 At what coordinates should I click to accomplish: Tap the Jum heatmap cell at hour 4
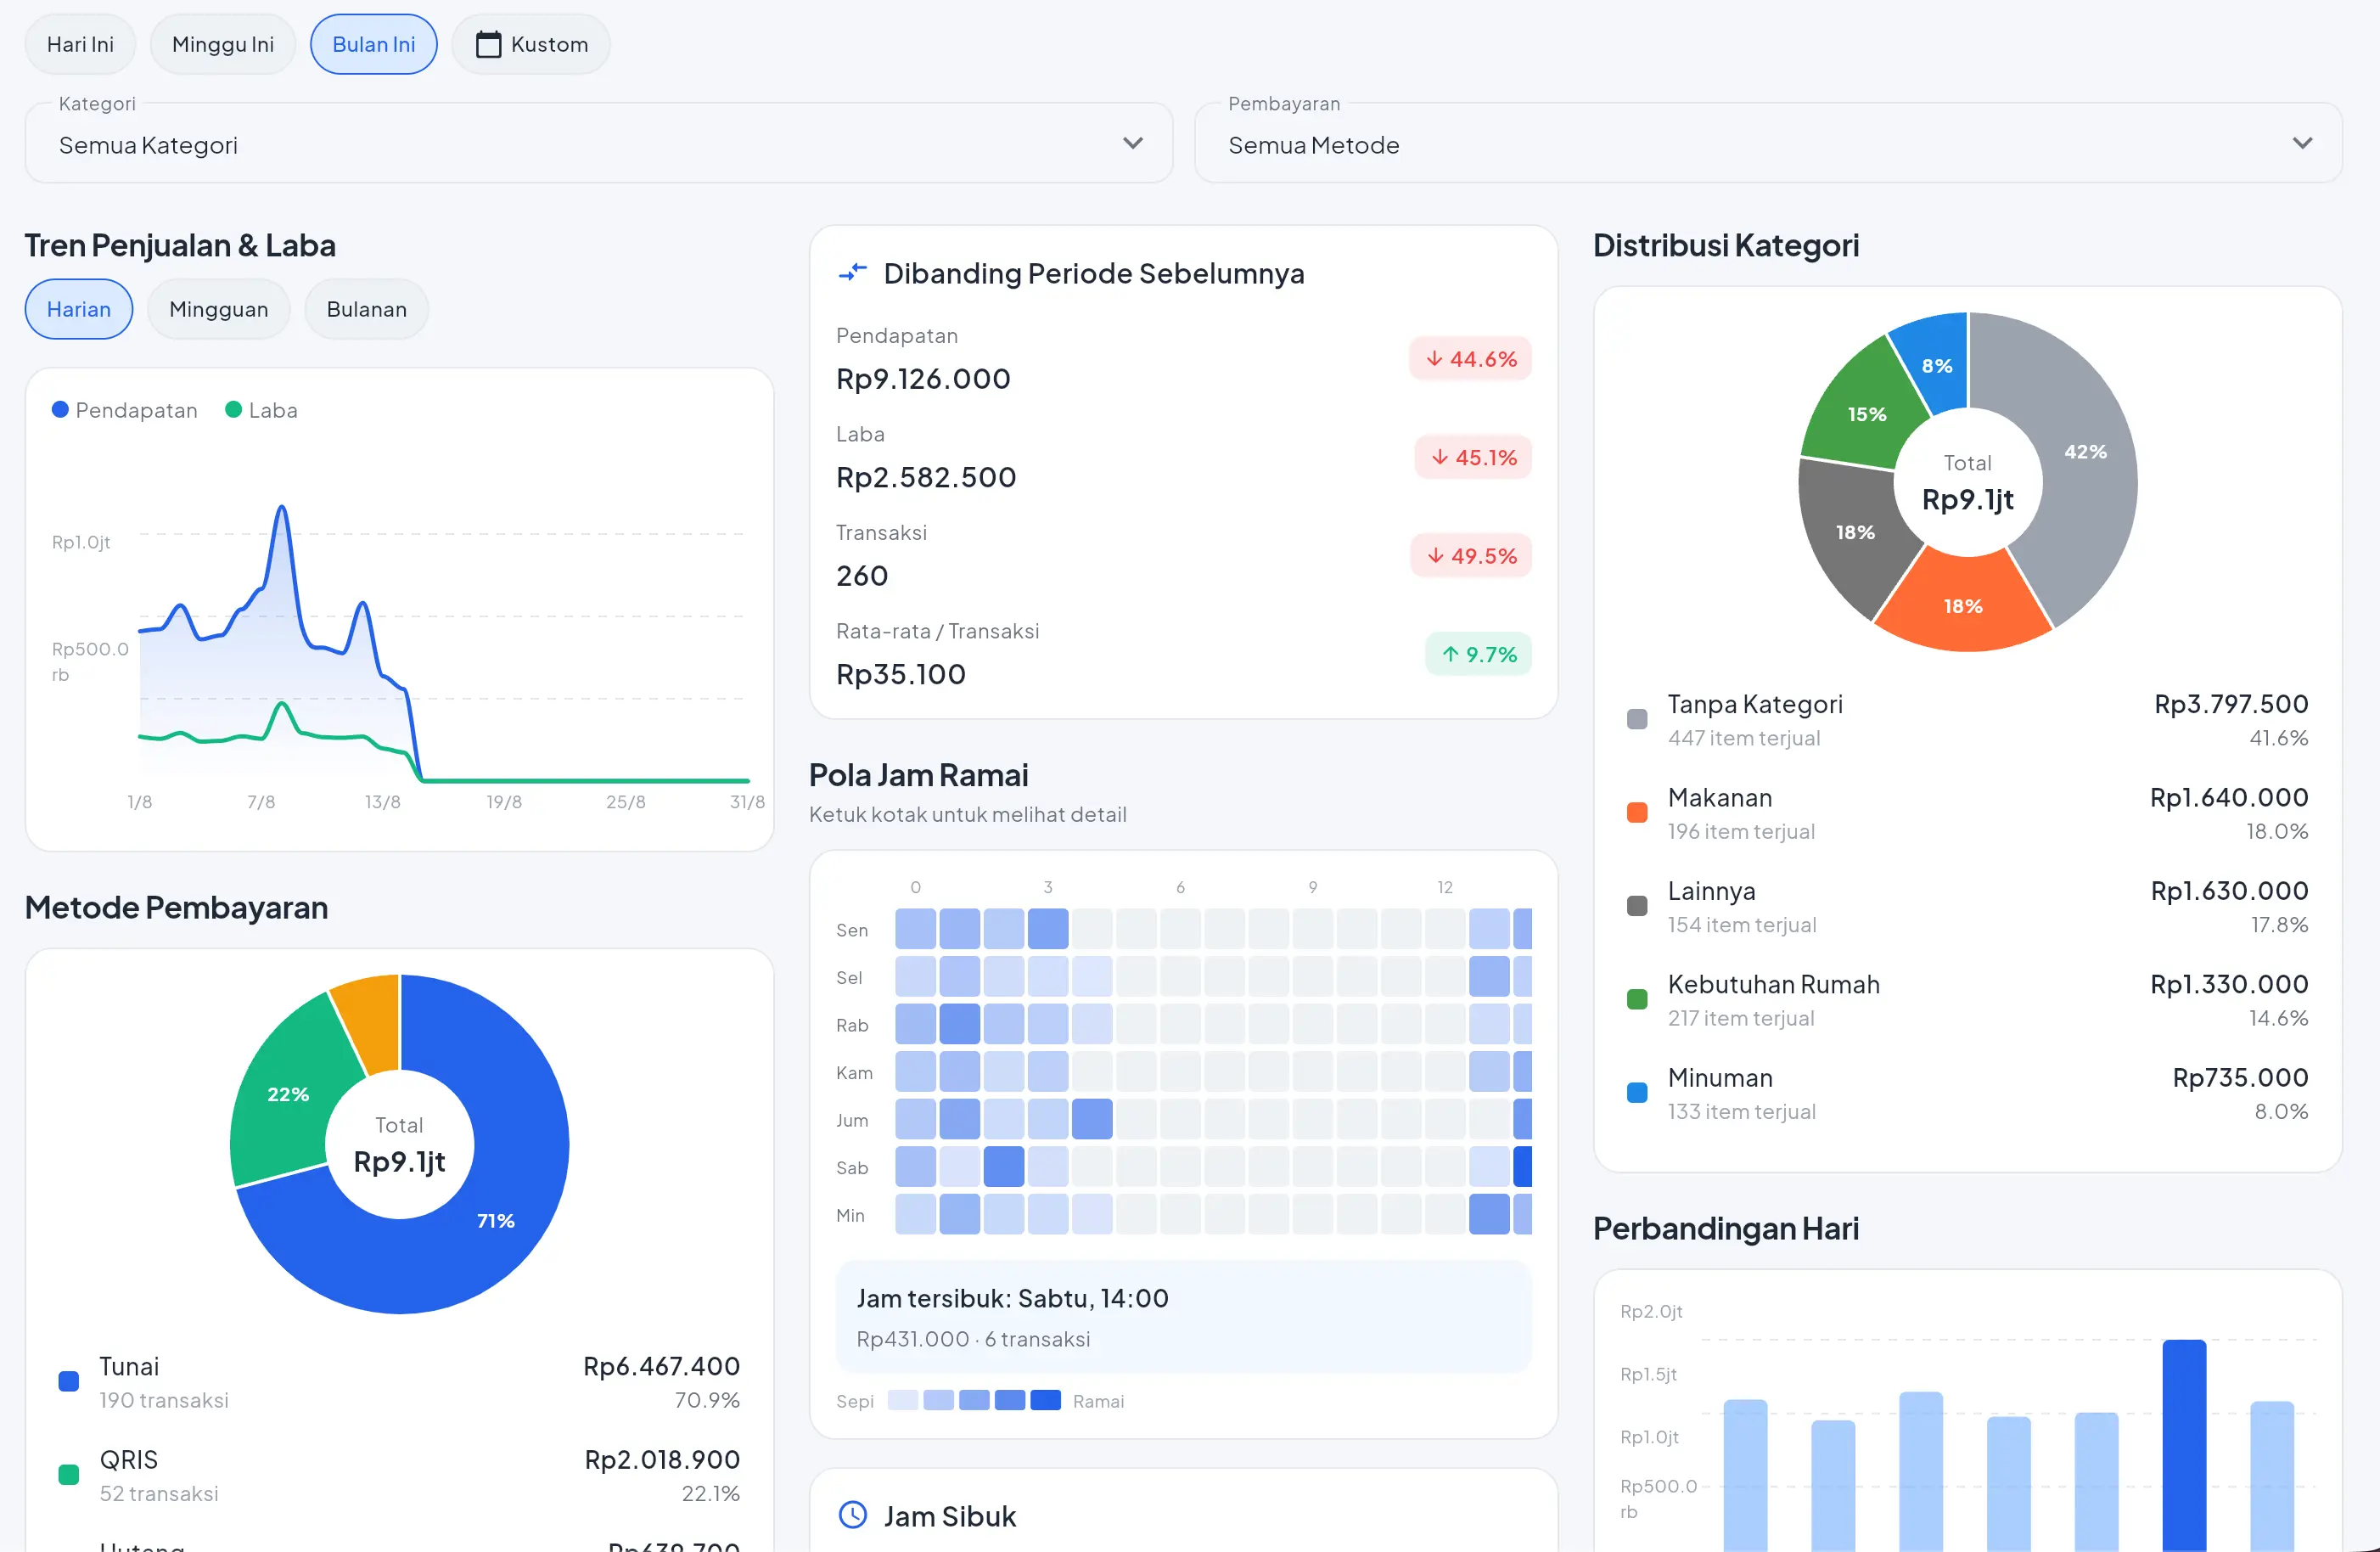coord(1092,1119)
